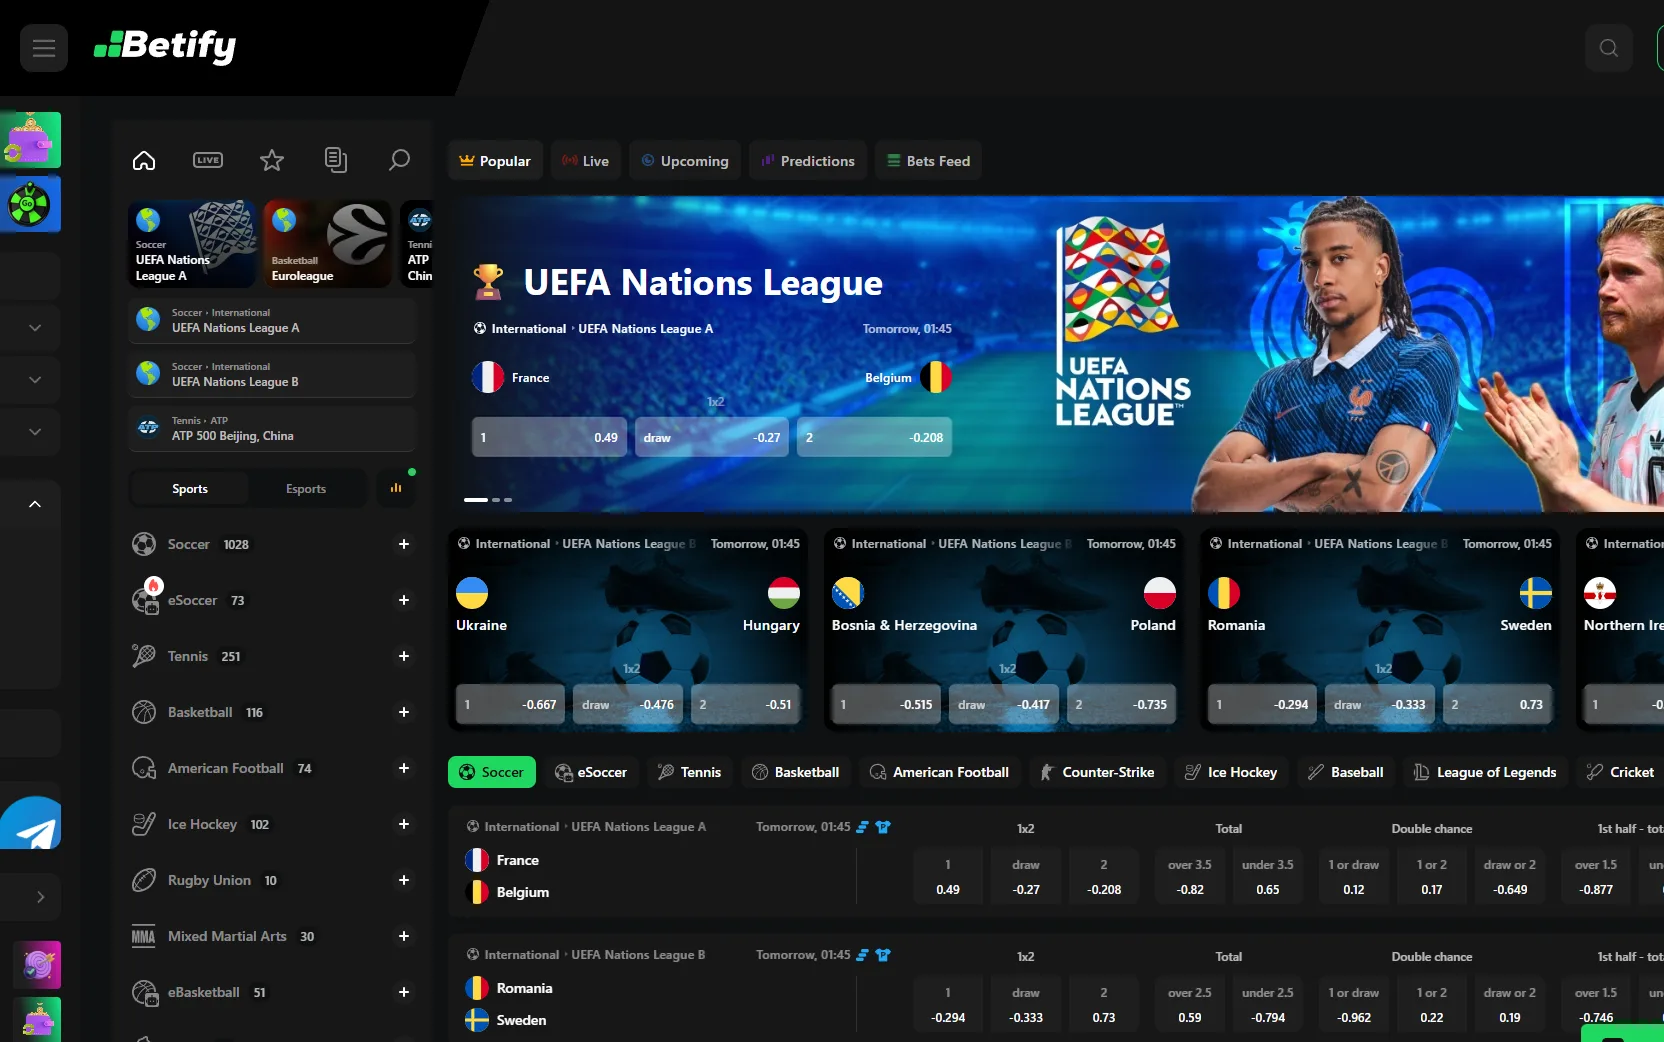
Task: Filter by League of Legends chip
Action: [x=1486, y=772]
